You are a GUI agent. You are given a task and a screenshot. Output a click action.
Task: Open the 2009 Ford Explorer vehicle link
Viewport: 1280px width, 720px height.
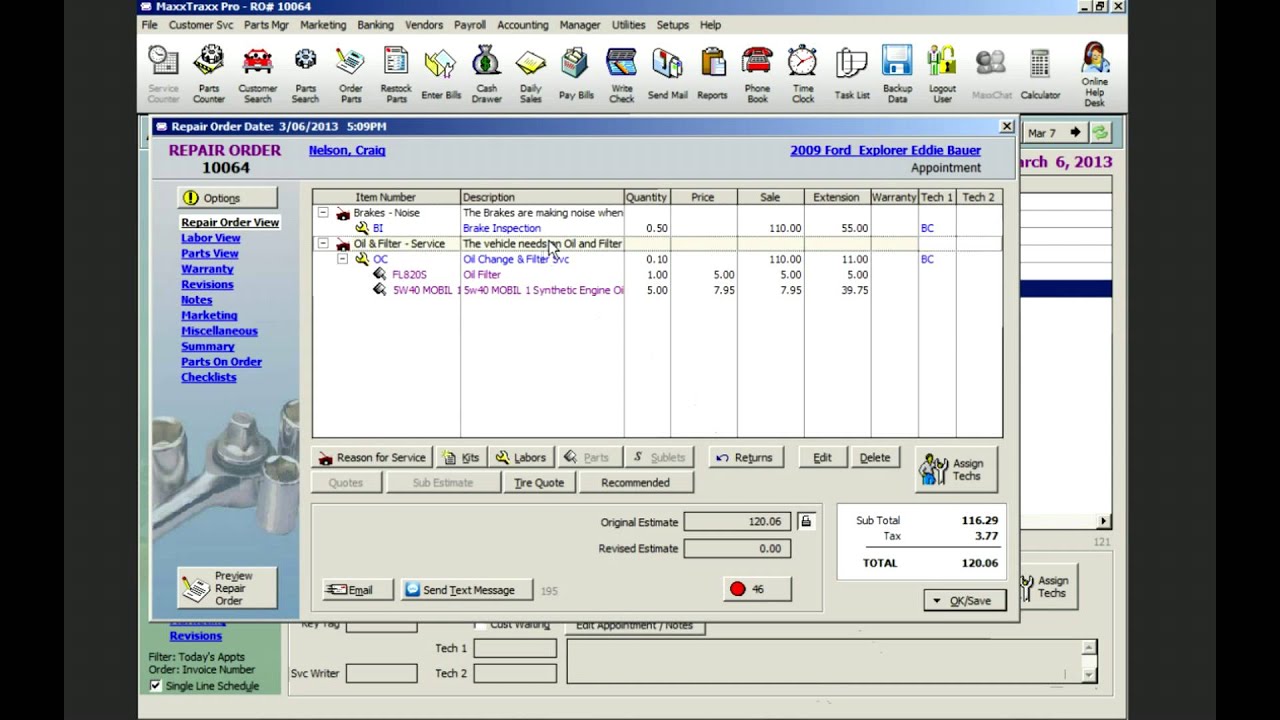[x=885, y=151]
